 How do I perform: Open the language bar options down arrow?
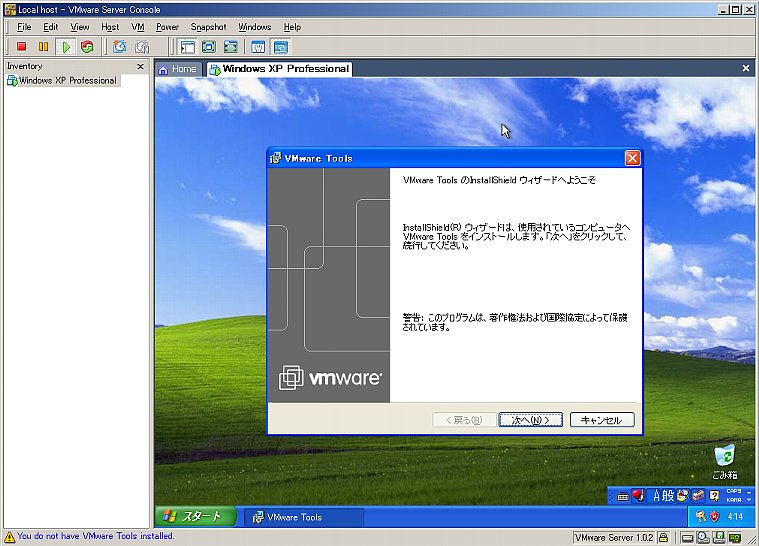[749, 500]
